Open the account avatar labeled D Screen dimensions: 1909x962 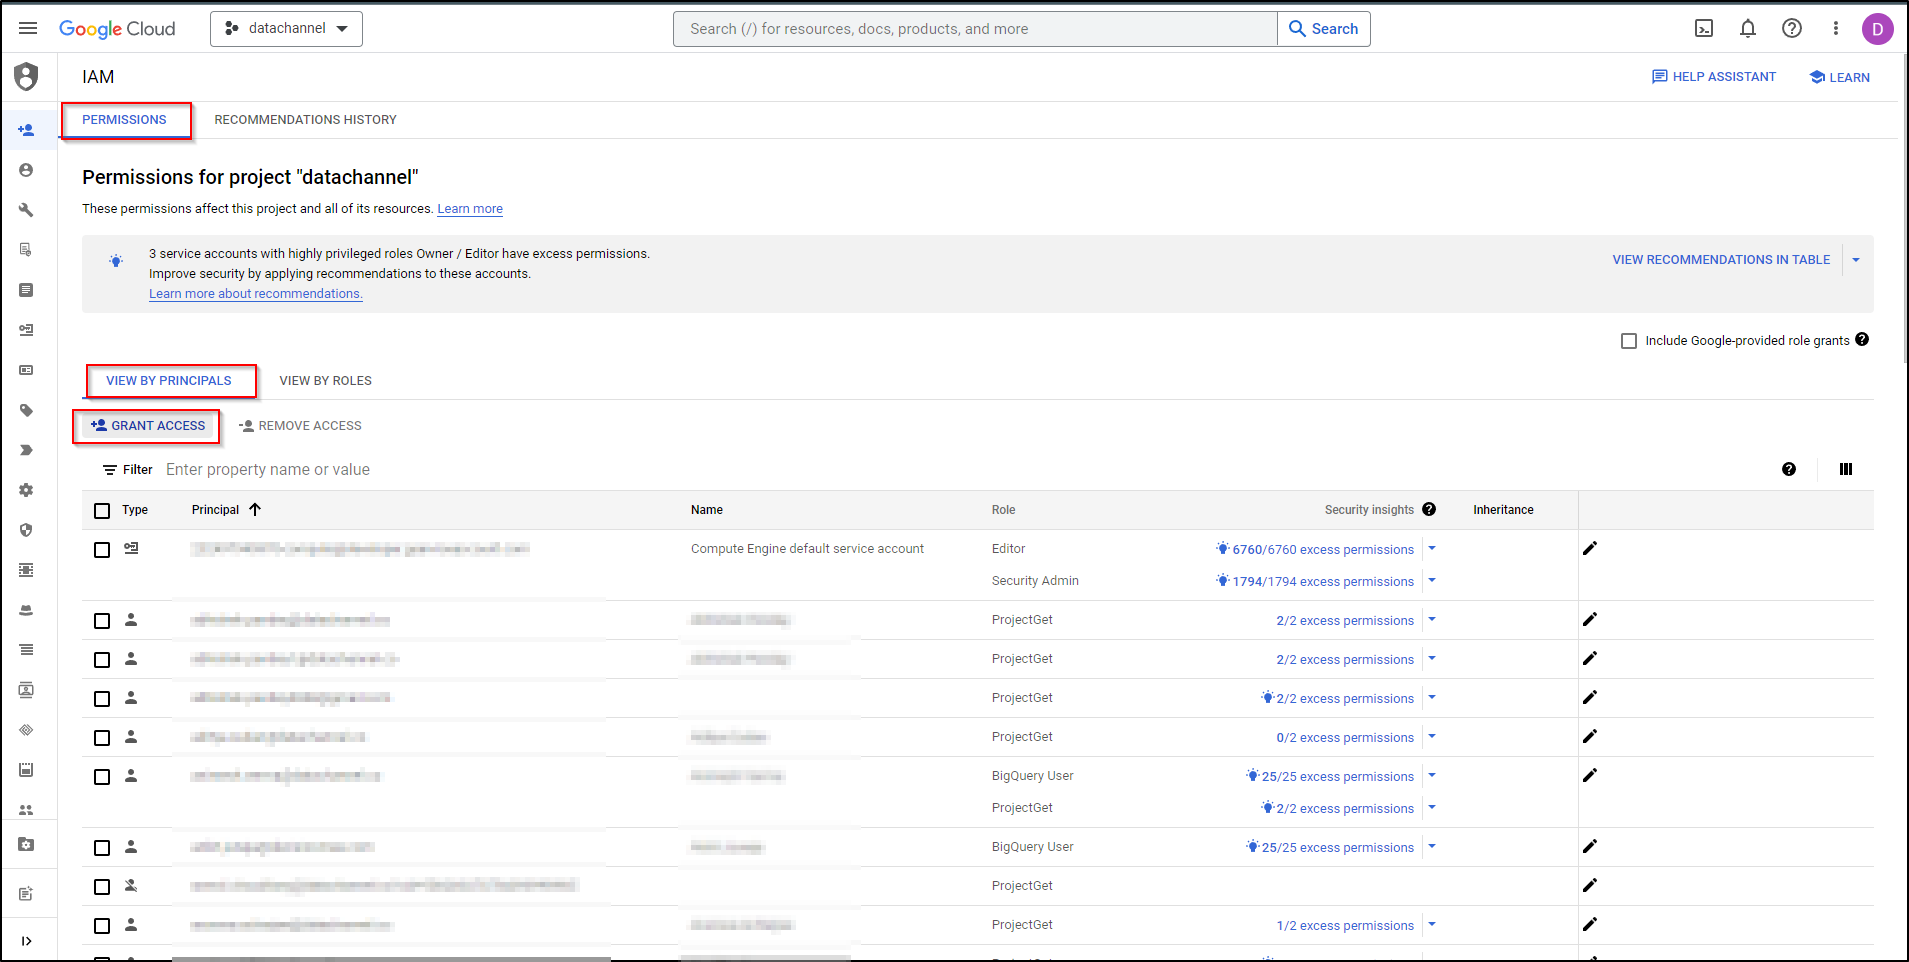click(x=1877, y=29)
